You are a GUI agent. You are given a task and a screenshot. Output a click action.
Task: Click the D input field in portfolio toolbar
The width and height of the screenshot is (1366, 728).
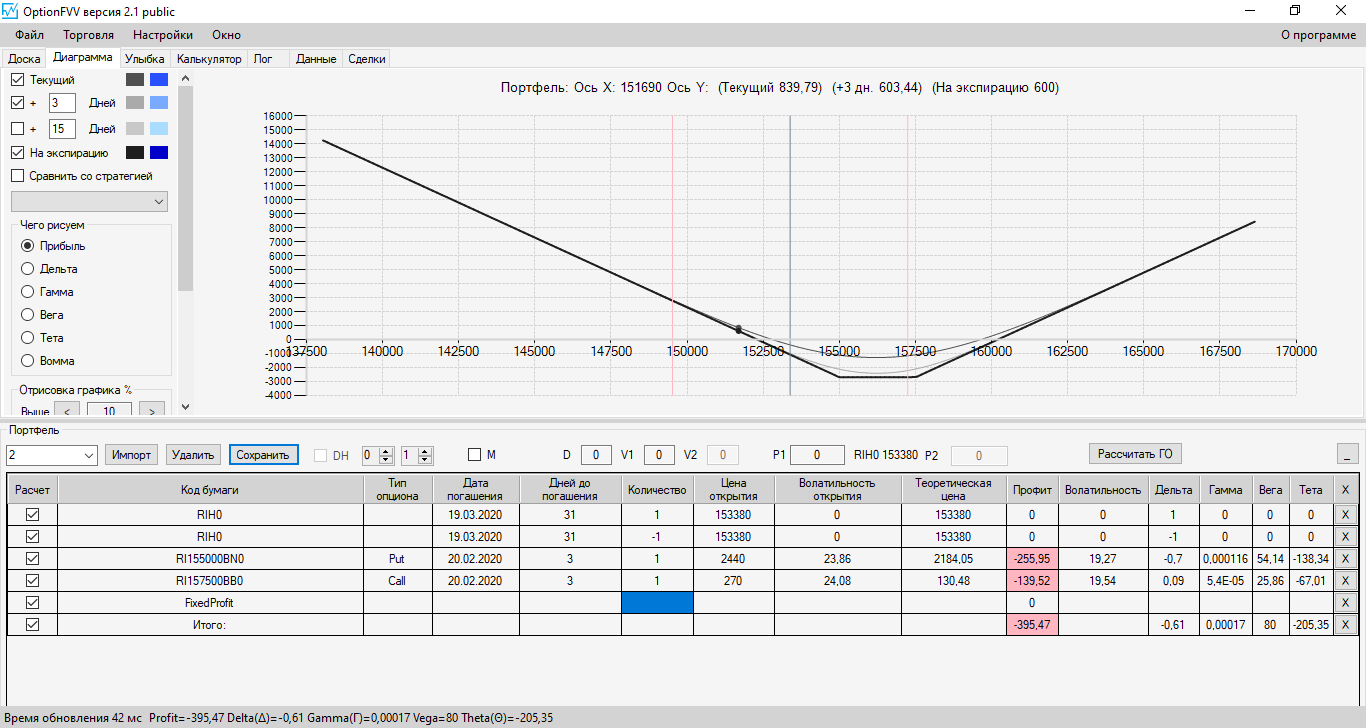[596, 455]
